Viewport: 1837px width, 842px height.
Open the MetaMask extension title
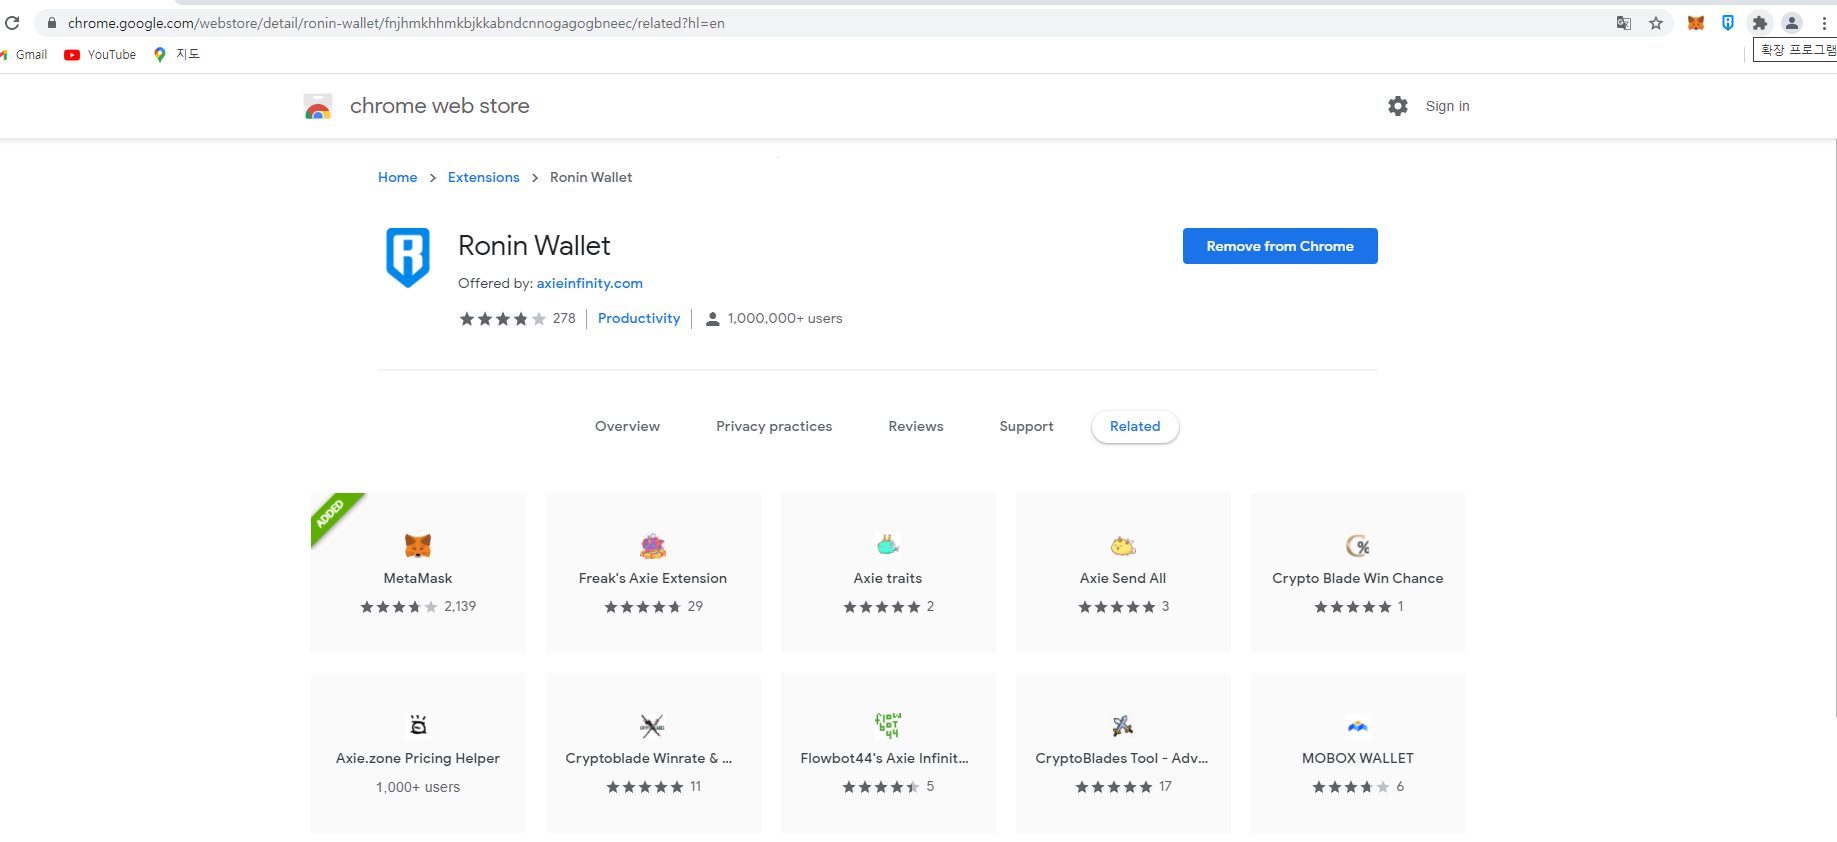point(418,578)
